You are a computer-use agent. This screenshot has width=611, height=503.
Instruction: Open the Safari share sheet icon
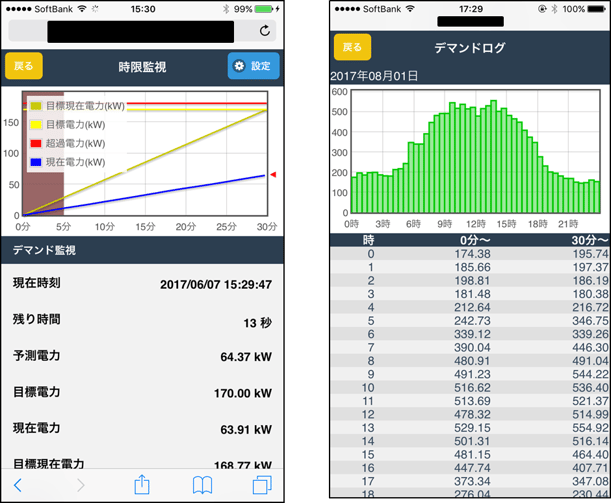coord(142,484)
